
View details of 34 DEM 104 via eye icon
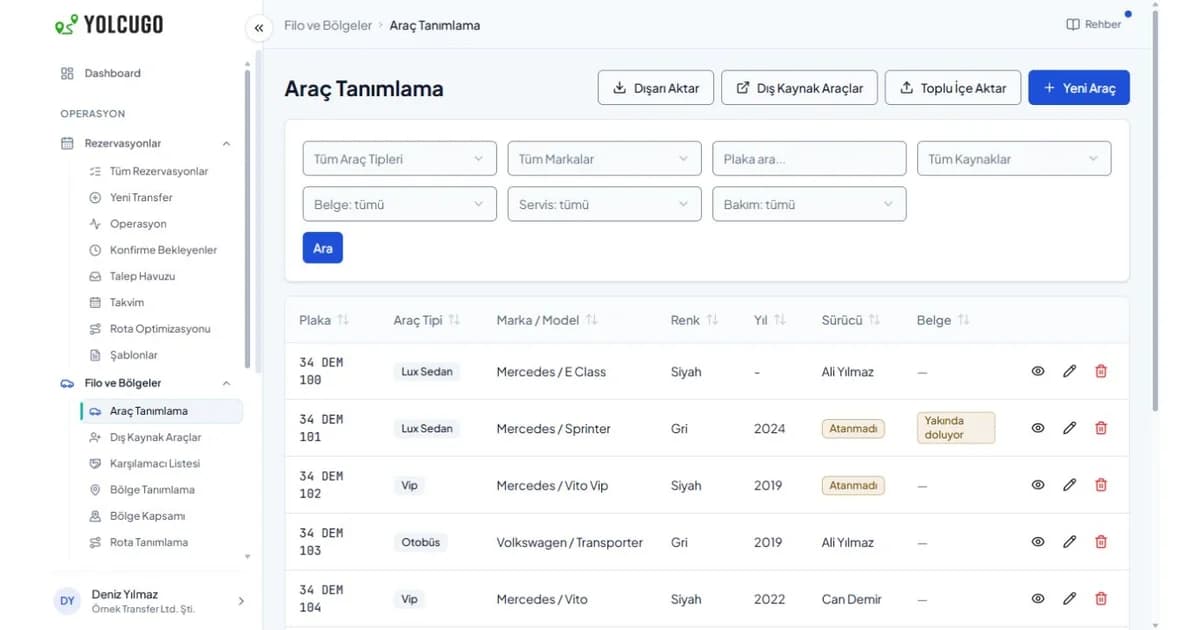(1038, 599)
